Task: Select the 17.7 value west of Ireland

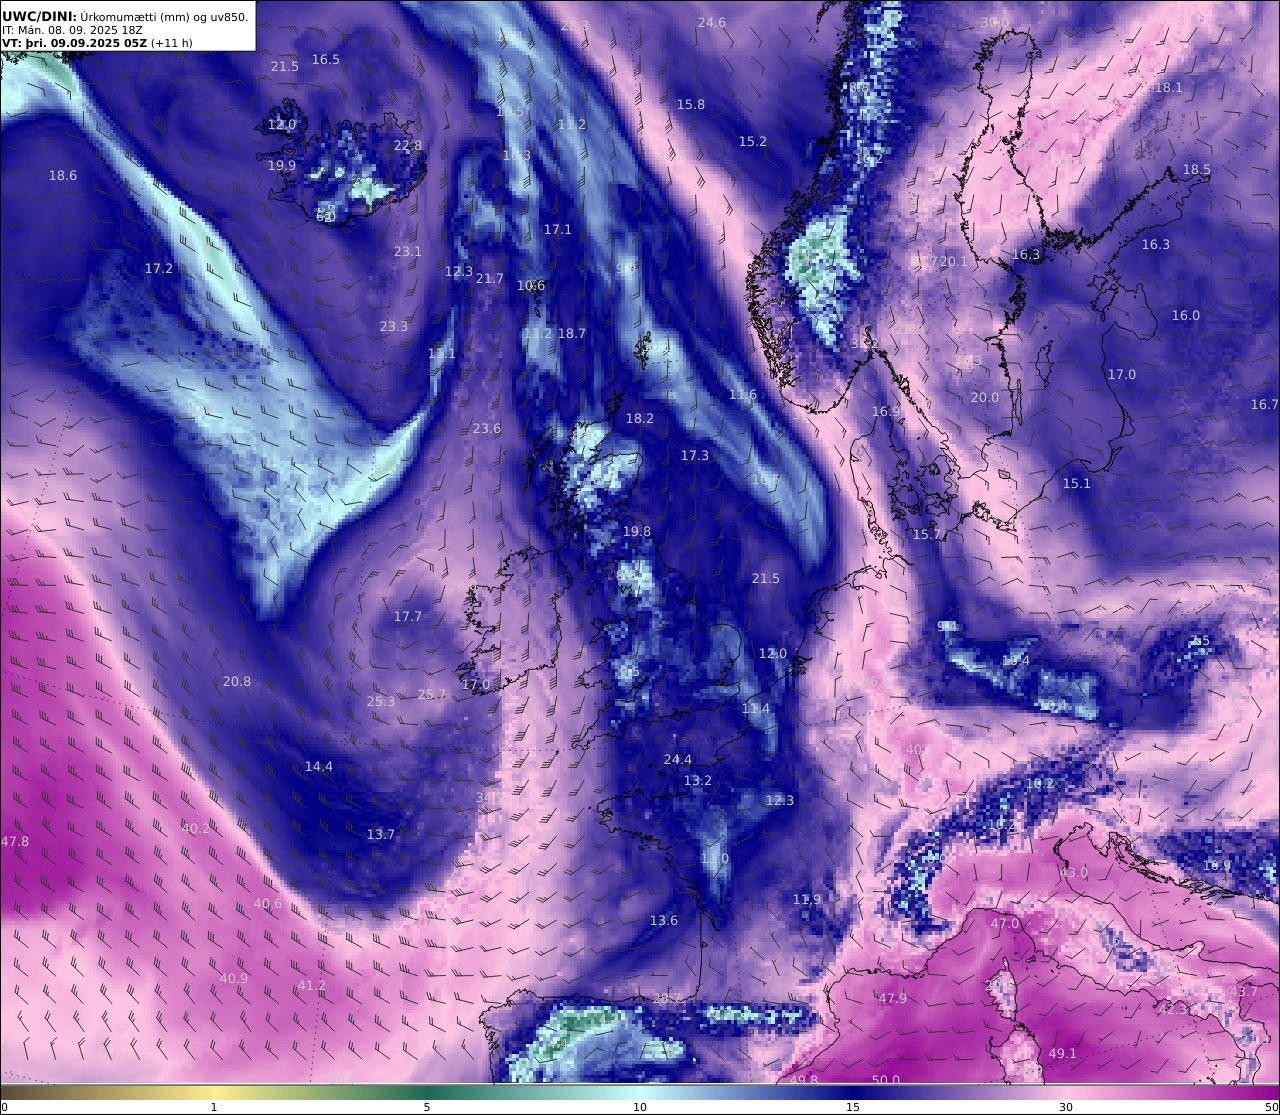Action: (x=408, y=616)
